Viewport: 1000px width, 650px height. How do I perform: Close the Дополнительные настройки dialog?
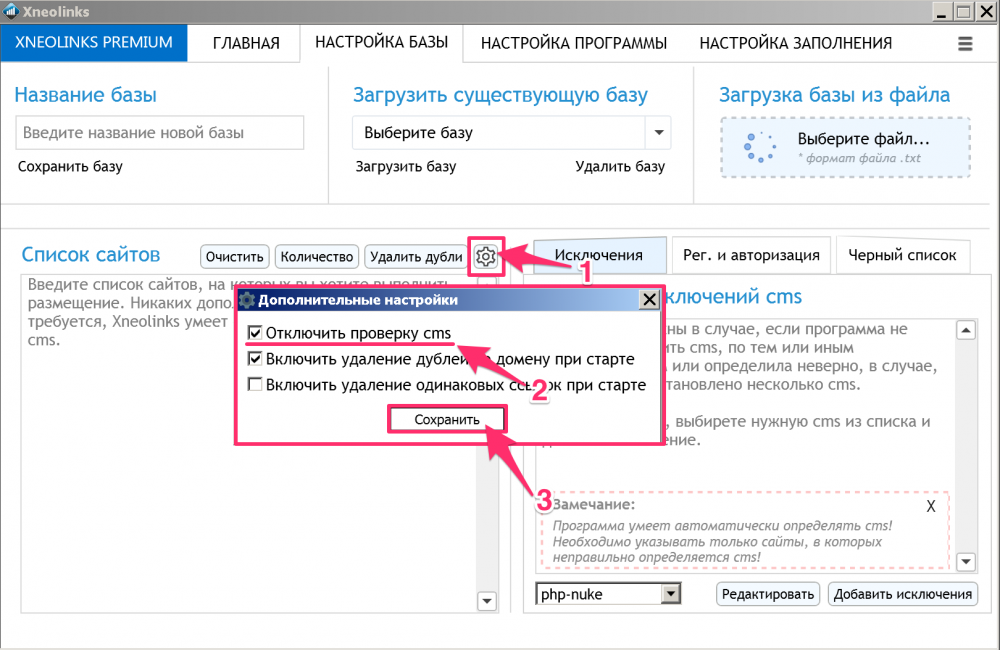(x=649, y=299)
